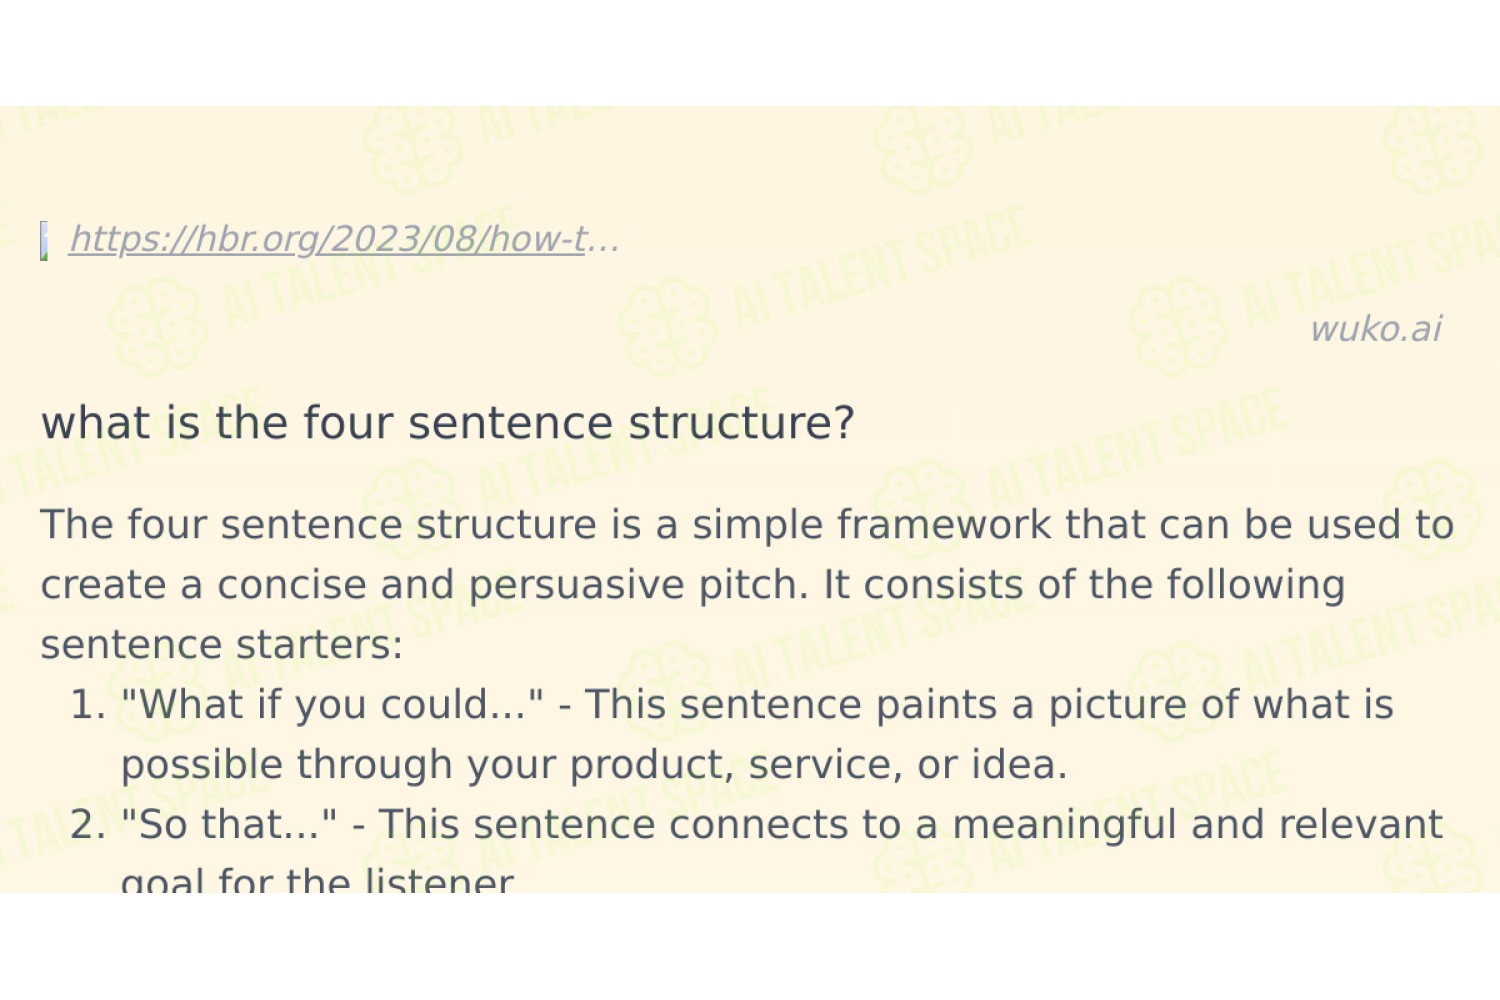This screenshot has height=1000, width=1500.
Task: Click the truncated ellipsis ending the hbr.org URL
Action: coord(603,240)
